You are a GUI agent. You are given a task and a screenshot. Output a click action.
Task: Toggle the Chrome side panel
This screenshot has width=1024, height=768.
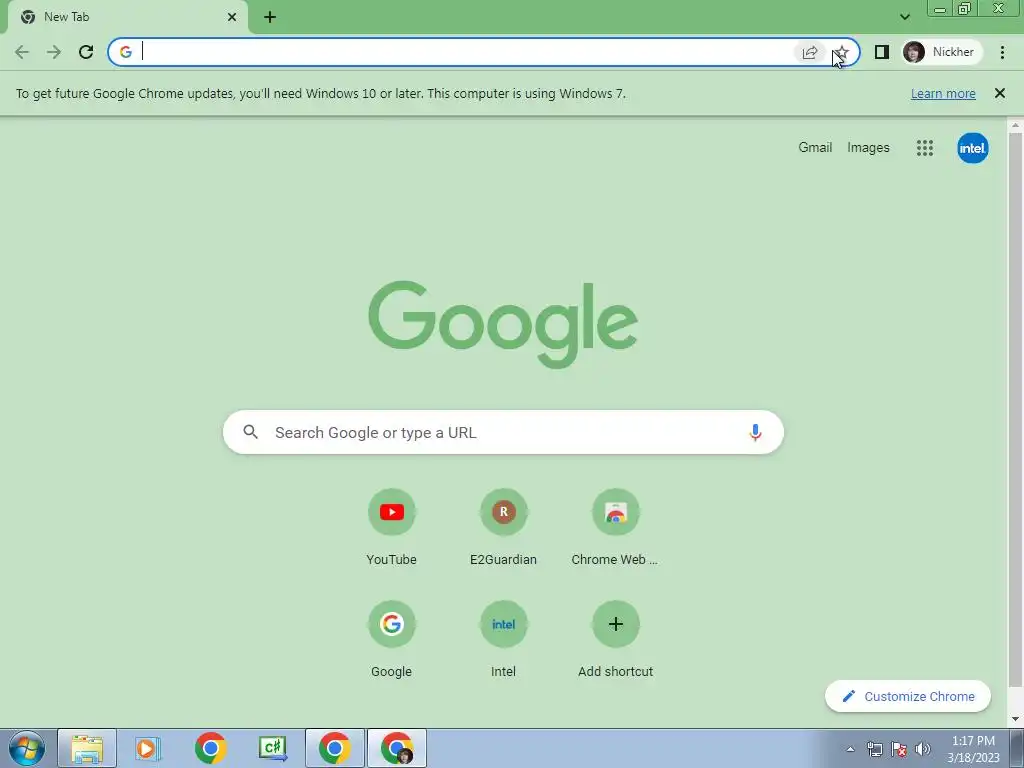pos(882,52)
